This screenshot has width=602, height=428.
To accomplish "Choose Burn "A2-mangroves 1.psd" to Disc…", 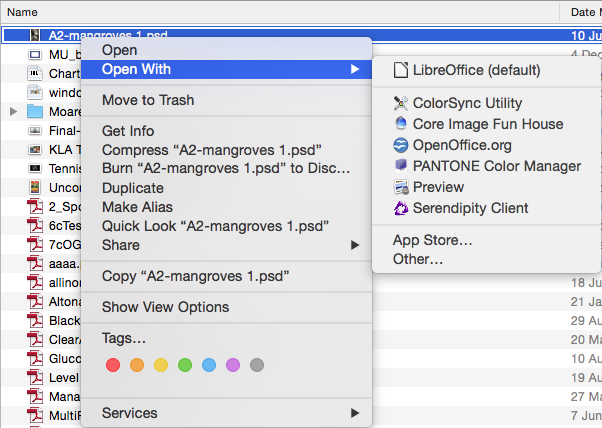I will tap(227, 169).
